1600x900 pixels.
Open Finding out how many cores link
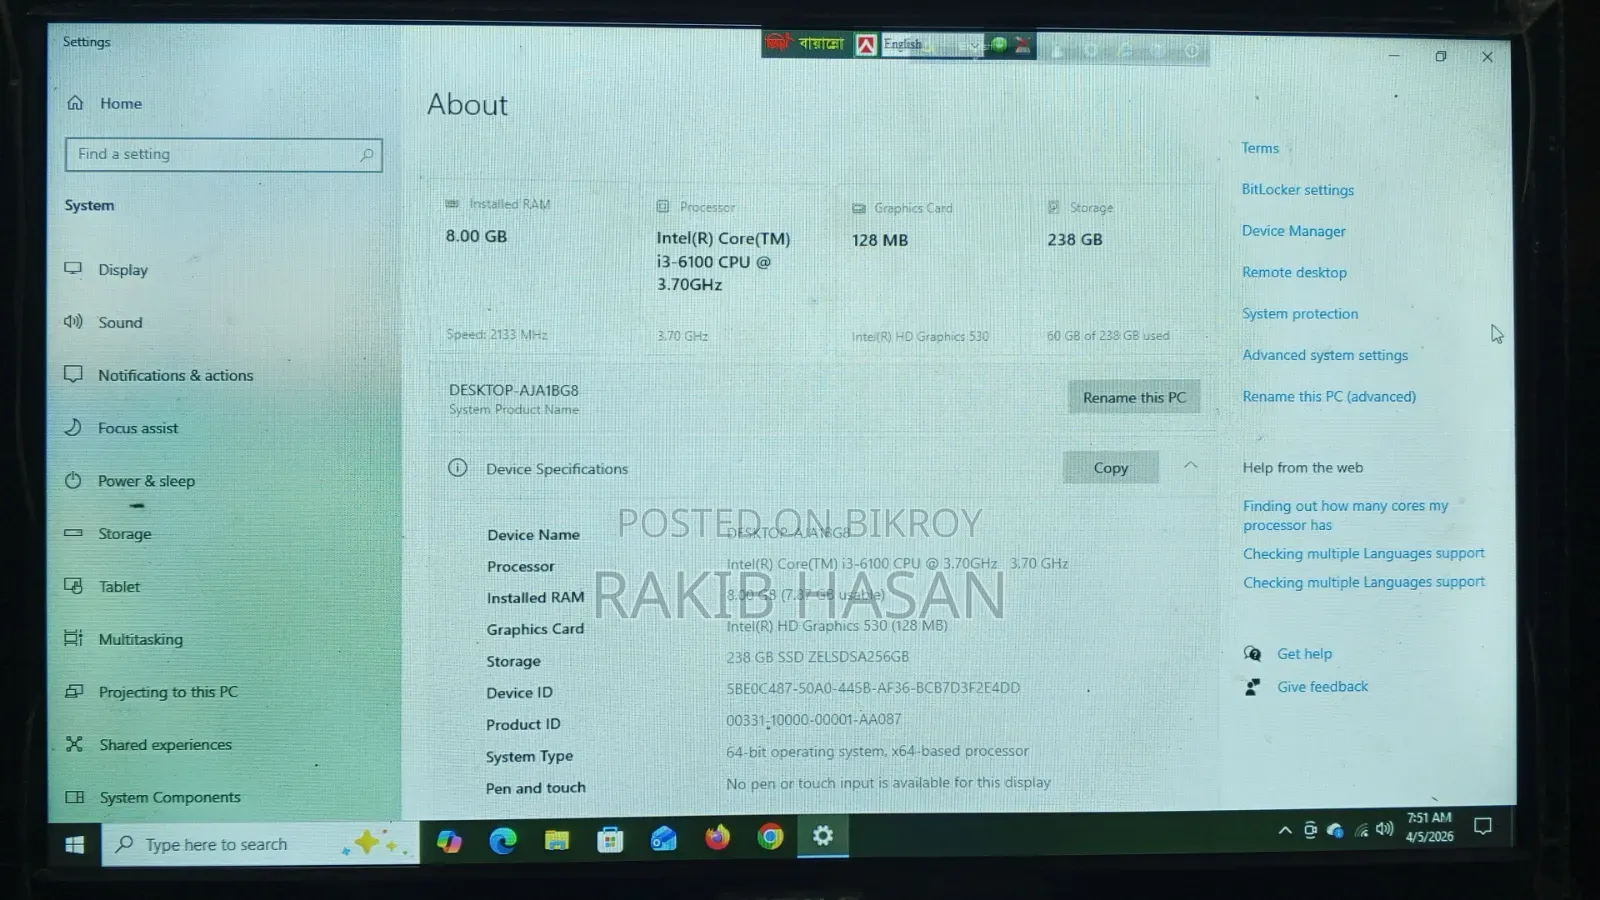(x=1345, y=515)
